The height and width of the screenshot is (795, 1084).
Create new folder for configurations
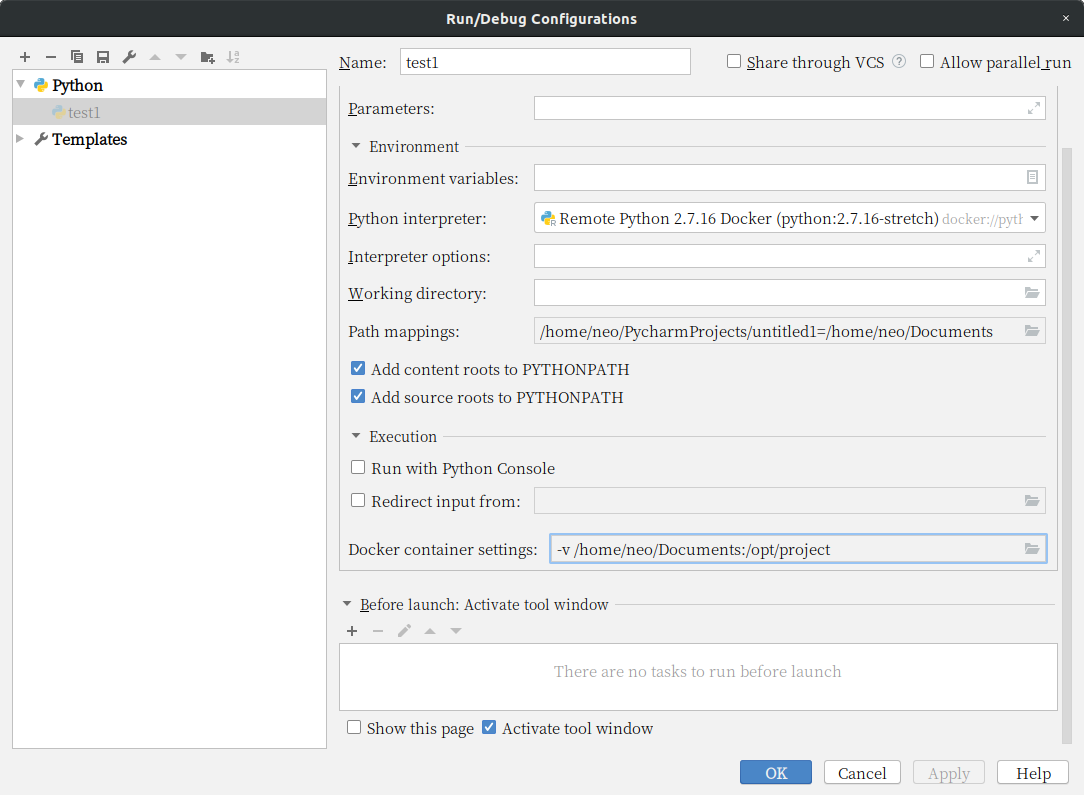(x=207, y=57)
